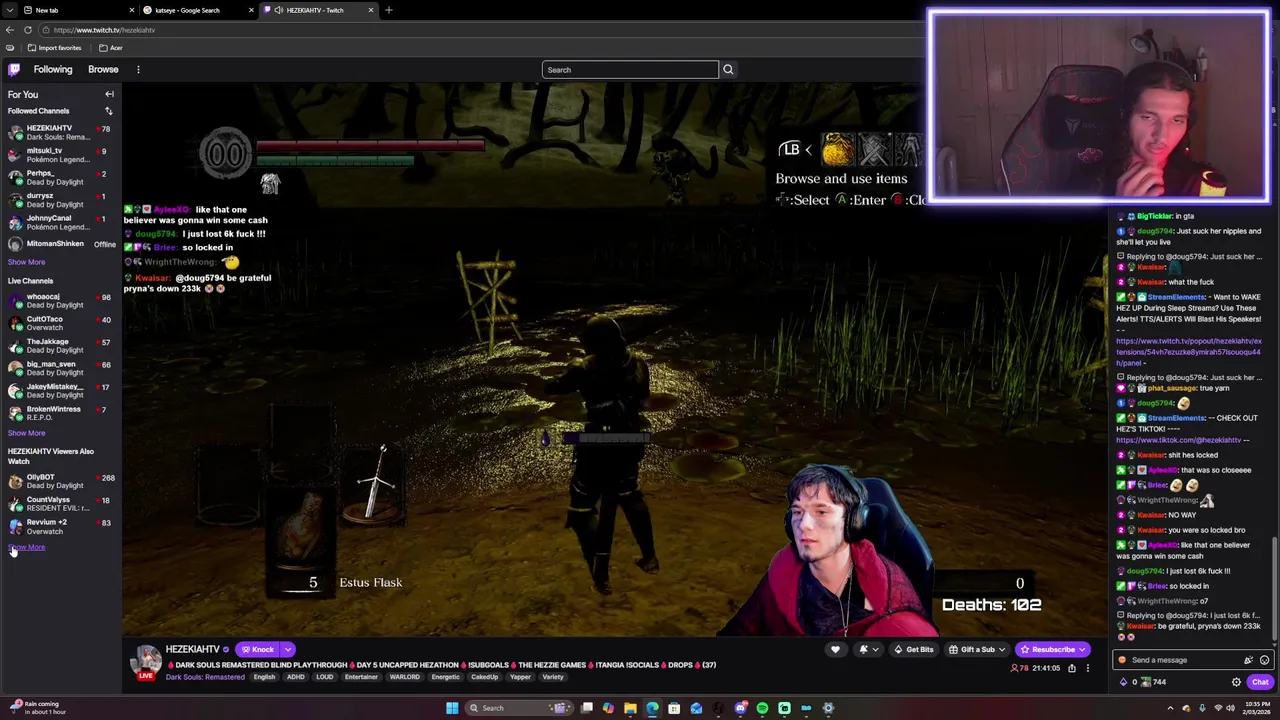Select the ADHD tag
This screenshot has height=720, width=1280.
coord(295,677)
